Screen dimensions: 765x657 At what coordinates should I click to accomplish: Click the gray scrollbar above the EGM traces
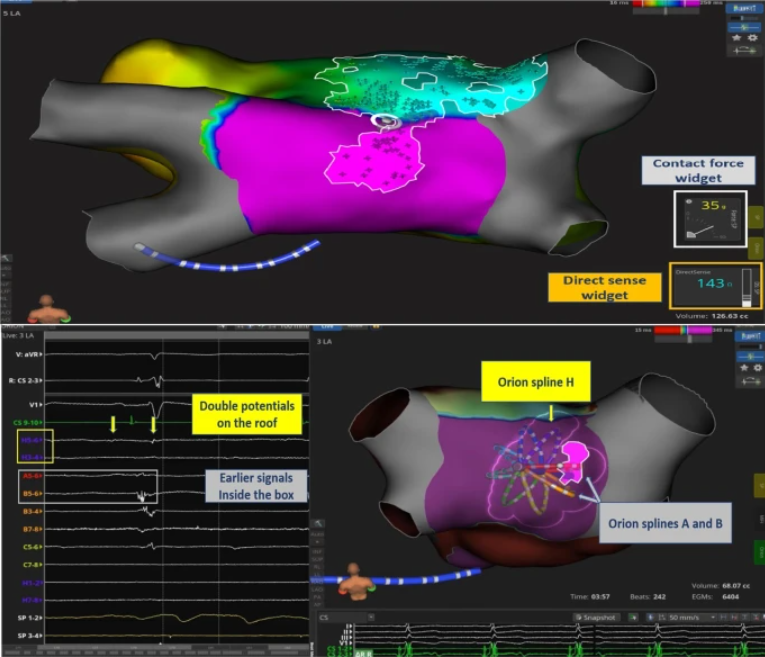(176, 336)
